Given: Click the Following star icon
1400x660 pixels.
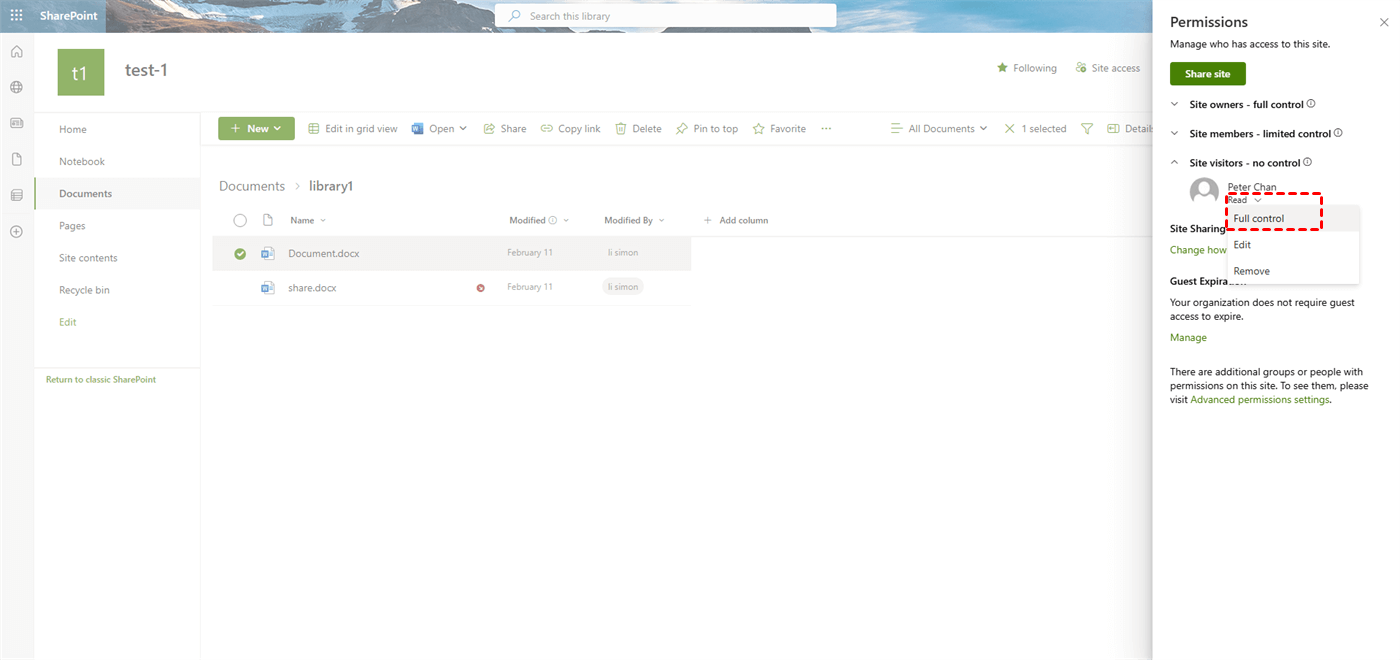Looking at the screenshot, I should 1002,68.
